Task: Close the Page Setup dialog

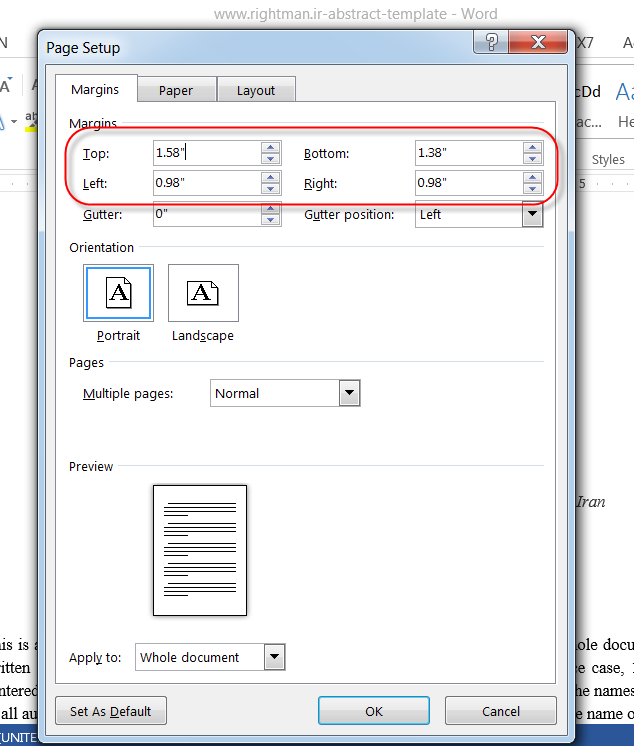Action: pos(540,42)
